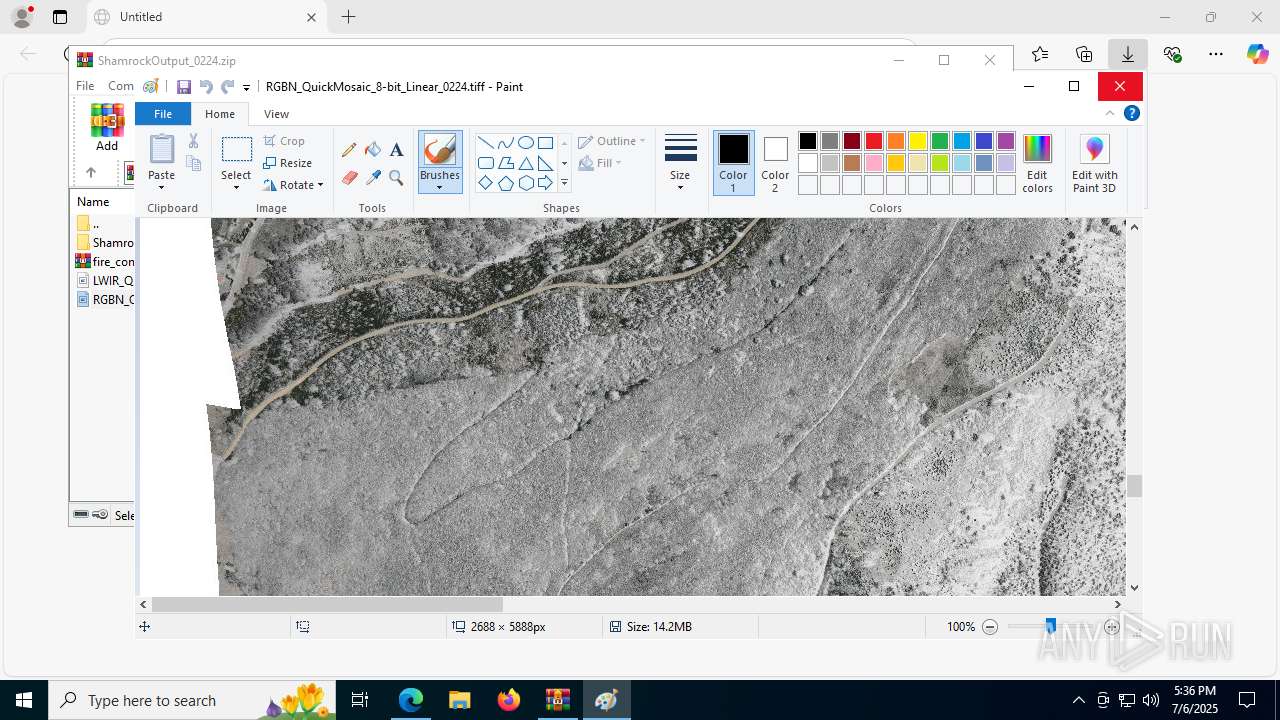Click the Crop button
Image resolution: width=1280 pixels, height=720 pixels.
coord(285,141)
